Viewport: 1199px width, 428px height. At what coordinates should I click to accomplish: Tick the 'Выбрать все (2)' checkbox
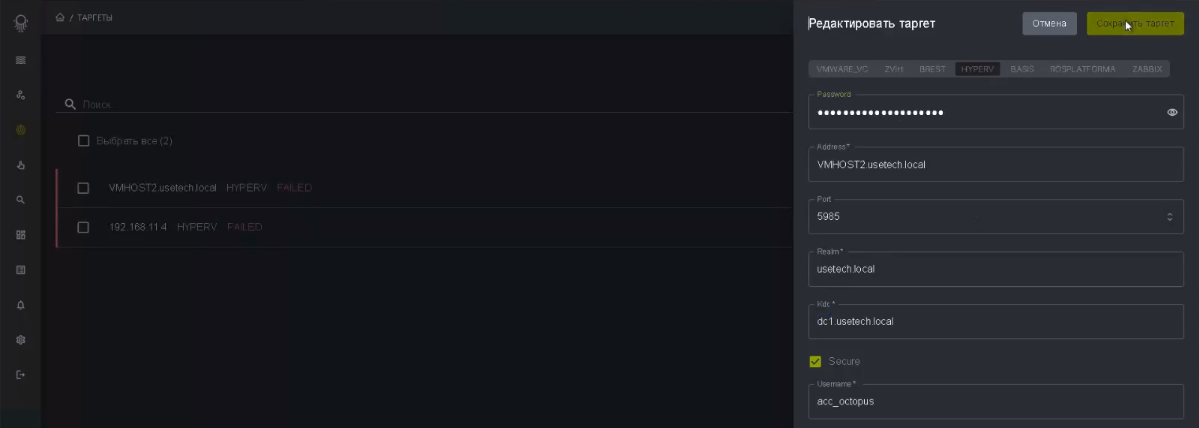click(x=83, y=141)
